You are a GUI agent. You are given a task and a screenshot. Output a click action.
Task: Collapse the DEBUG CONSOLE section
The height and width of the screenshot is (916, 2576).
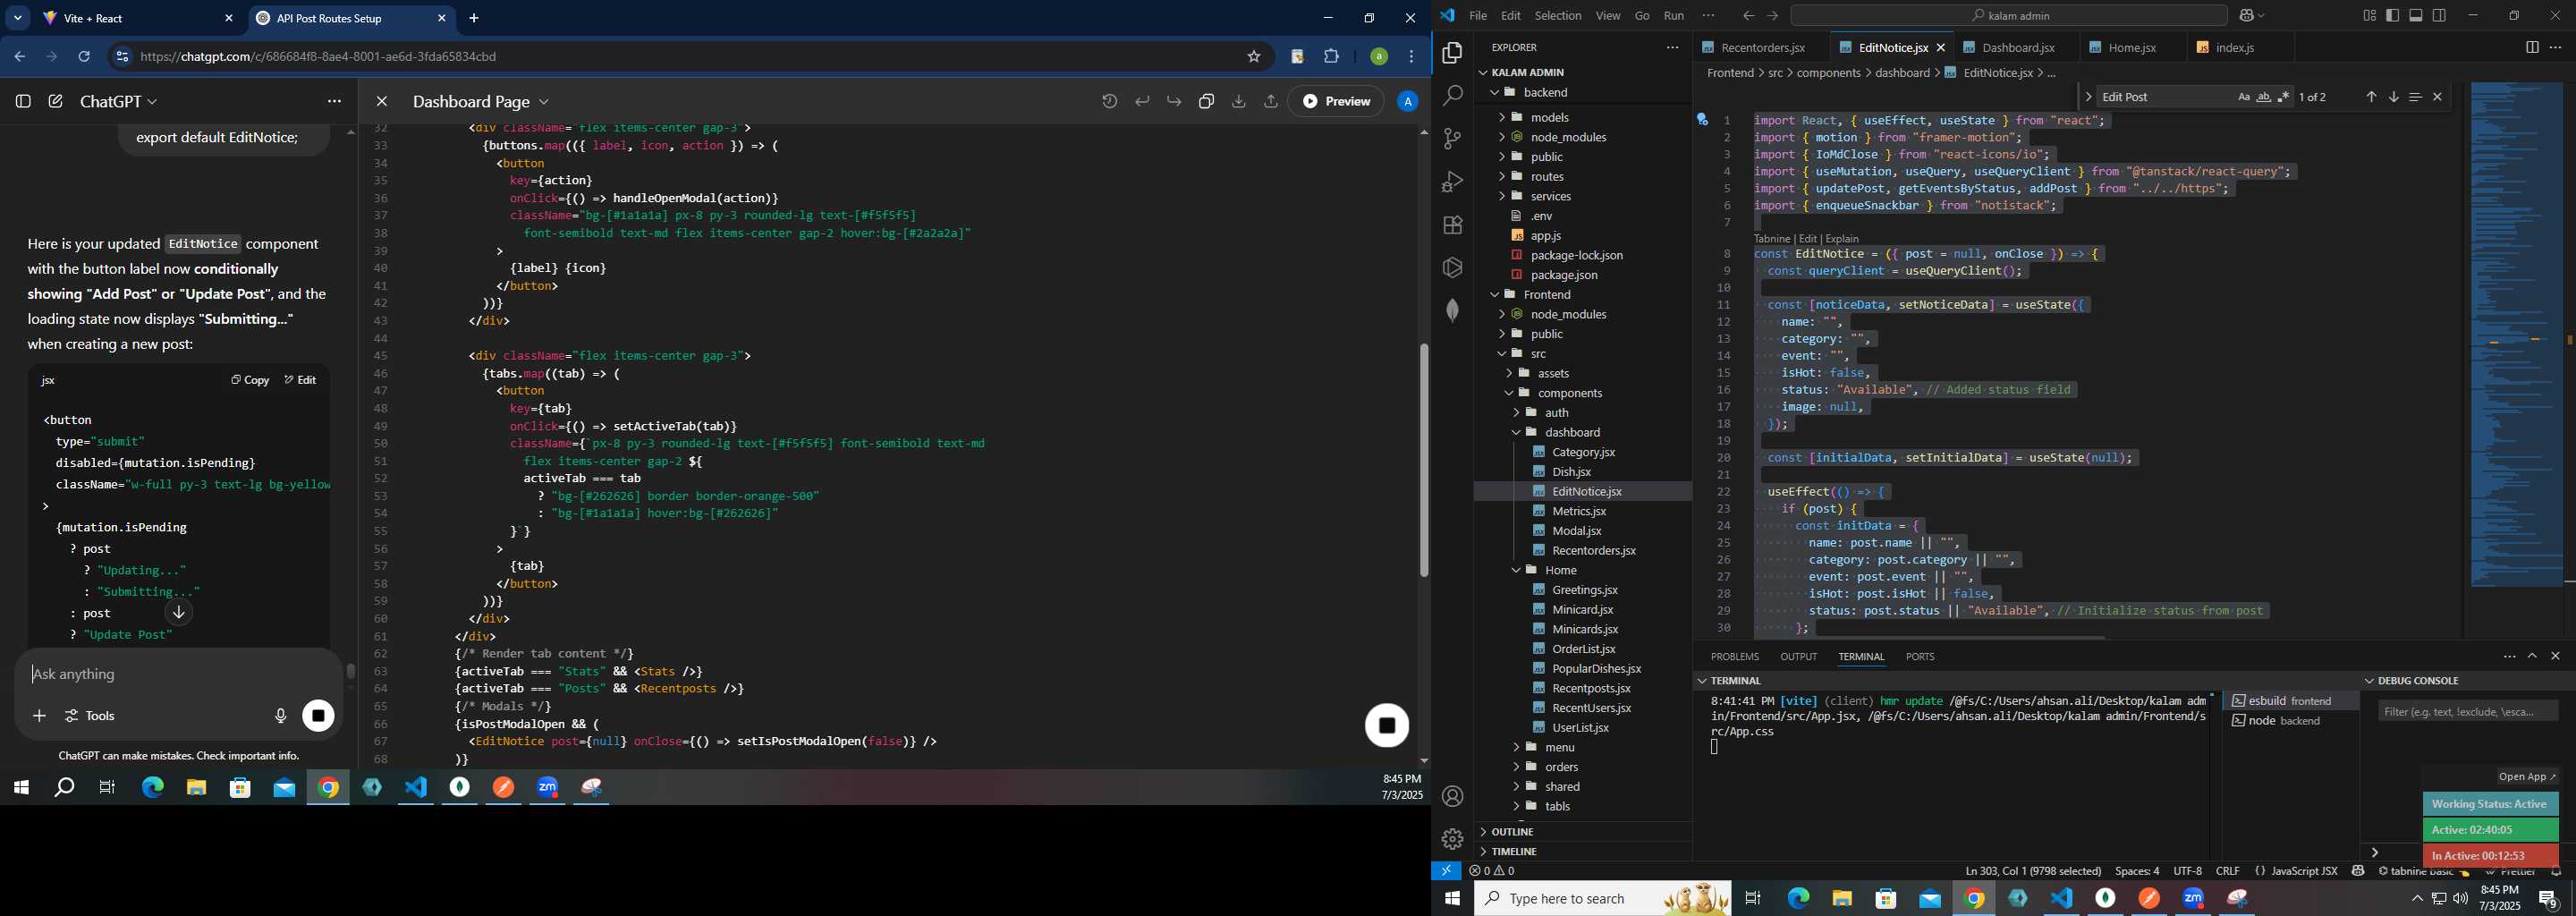2408,680
